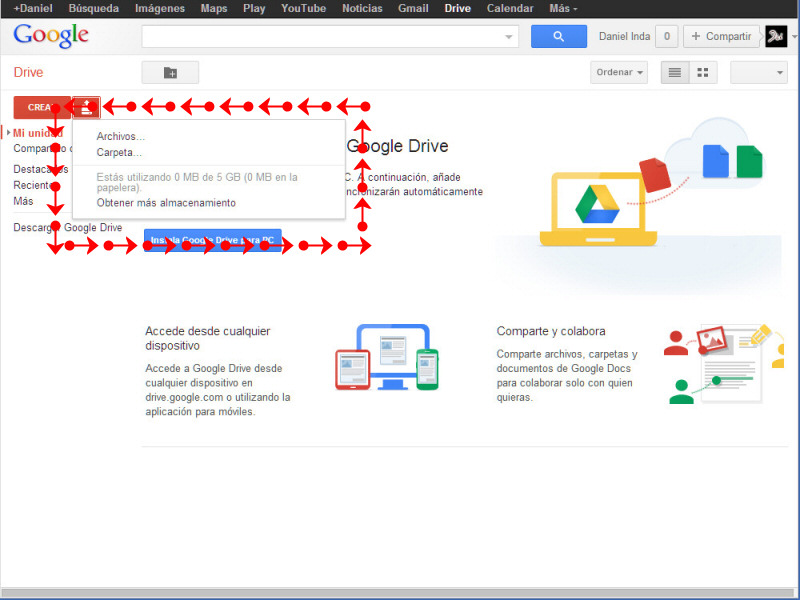The width and height of the screenshot is (800, 600).
Task: Click Obtener más almacenamiento link
Action: pos(166,203)
